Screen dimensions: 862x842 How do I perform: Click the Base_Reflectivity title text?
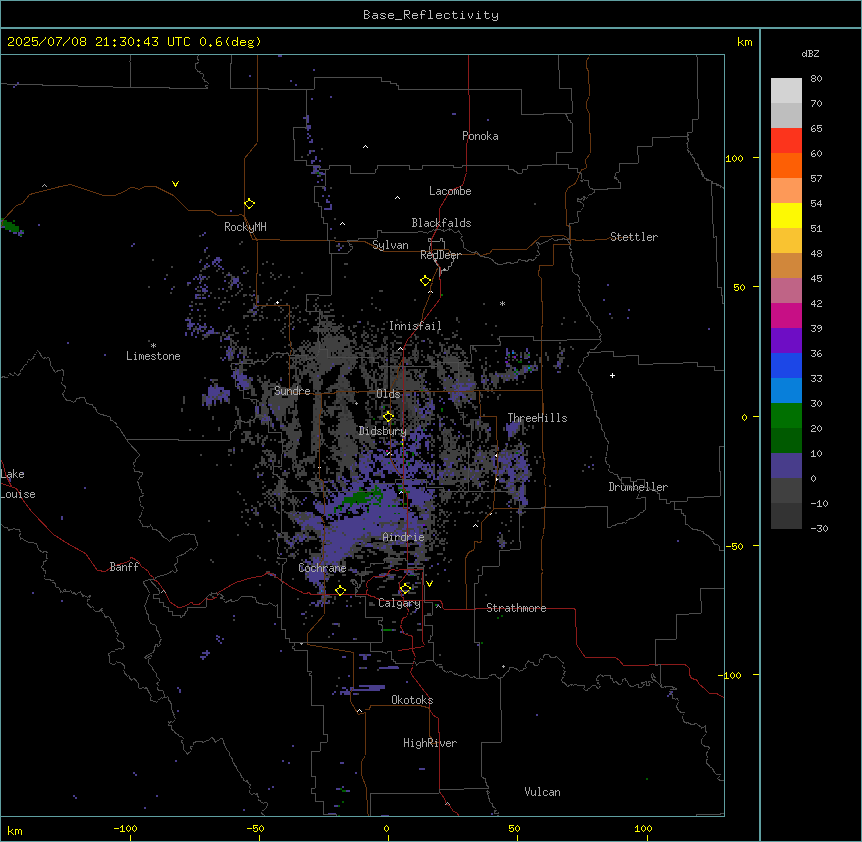pyautogui.click(x=431, y=15)
